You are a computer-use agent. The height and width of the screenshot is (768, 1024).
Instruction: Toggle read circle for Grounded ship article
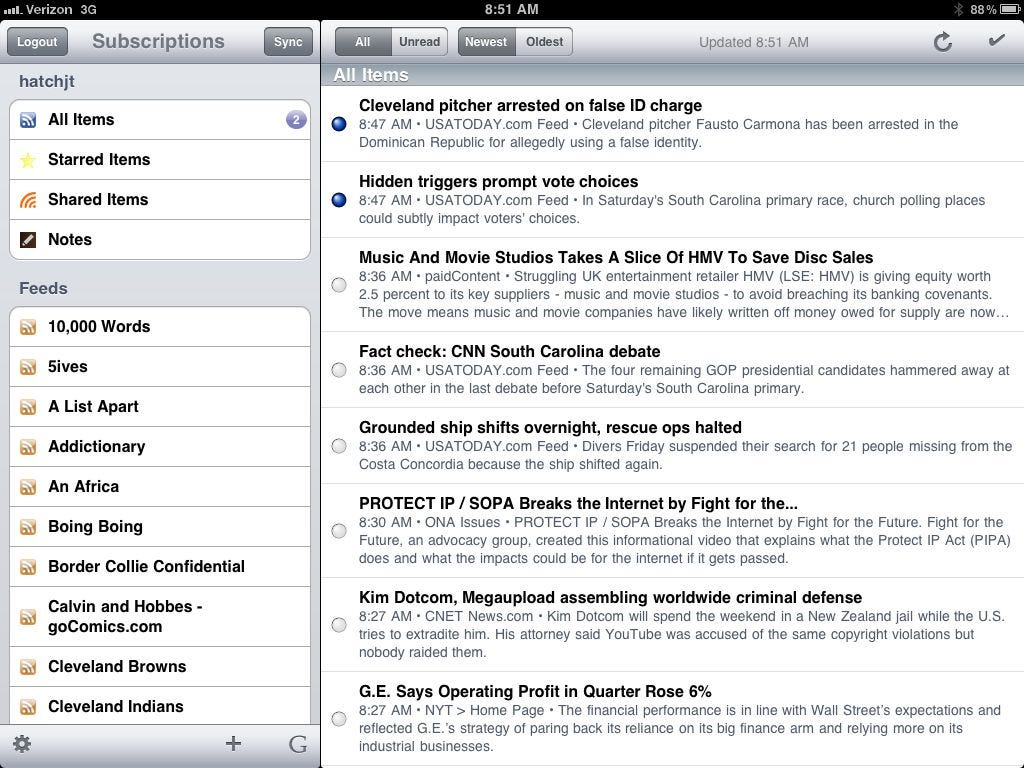click(339, 446)
